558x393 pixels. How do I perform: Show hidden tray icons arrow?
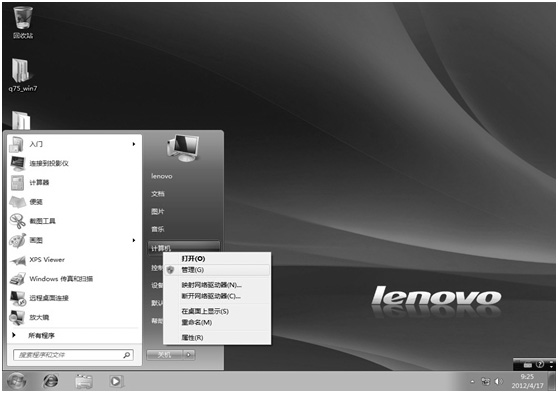coord(472,382)
